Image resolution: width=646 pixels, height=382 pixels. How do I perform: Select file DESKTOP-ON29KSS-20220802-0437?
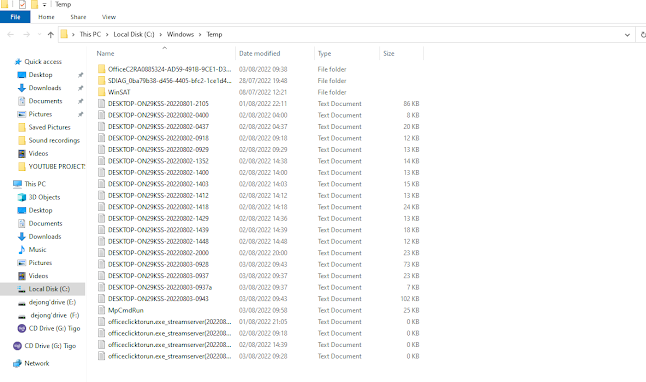point(158,127)
